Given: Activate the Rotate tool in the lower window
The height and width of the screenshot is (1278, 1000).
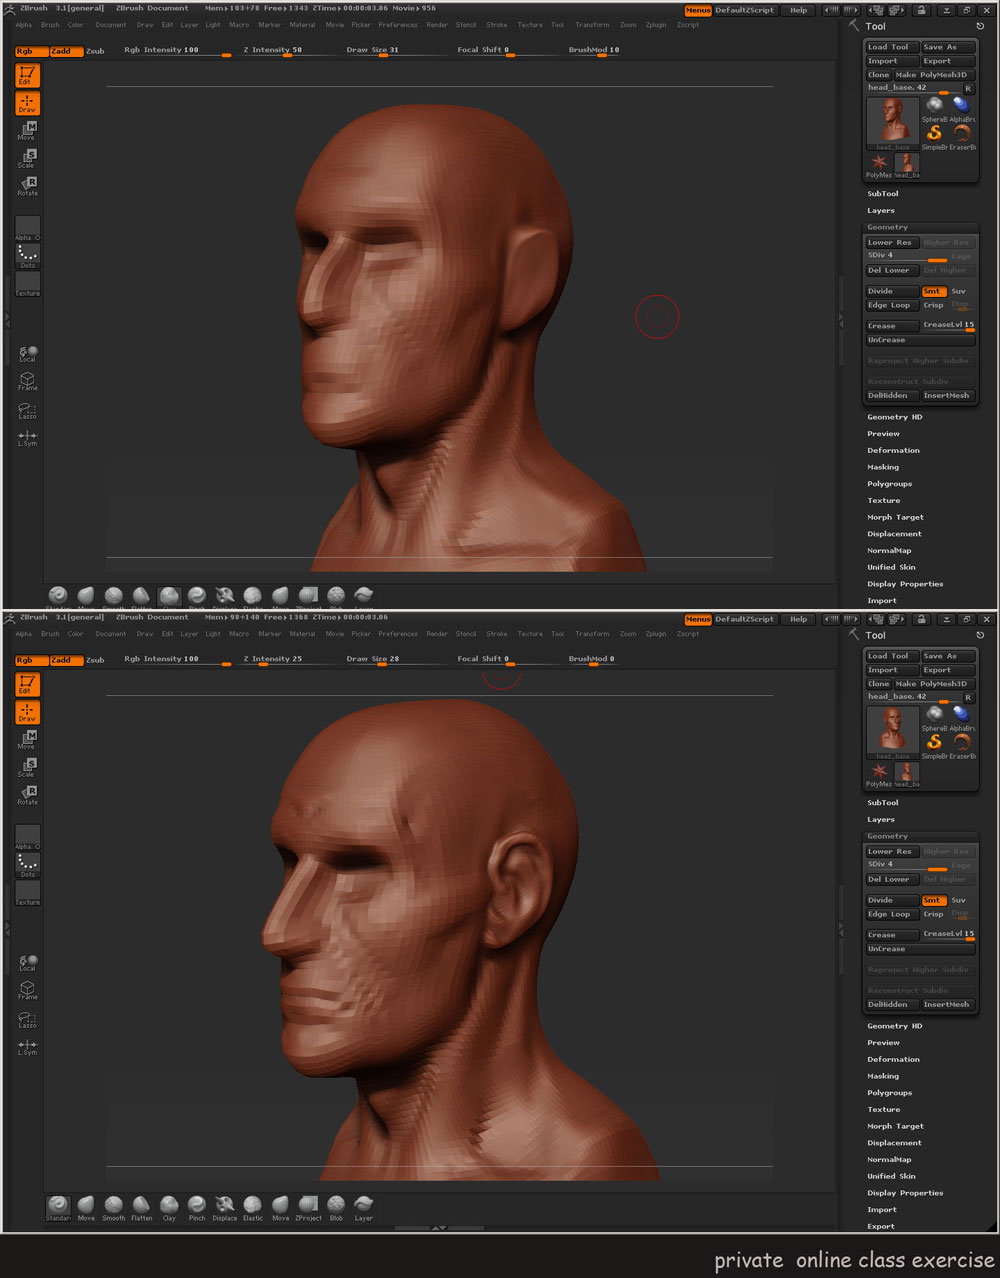Looking at the screenshot, I should click(x=27, y=794).
